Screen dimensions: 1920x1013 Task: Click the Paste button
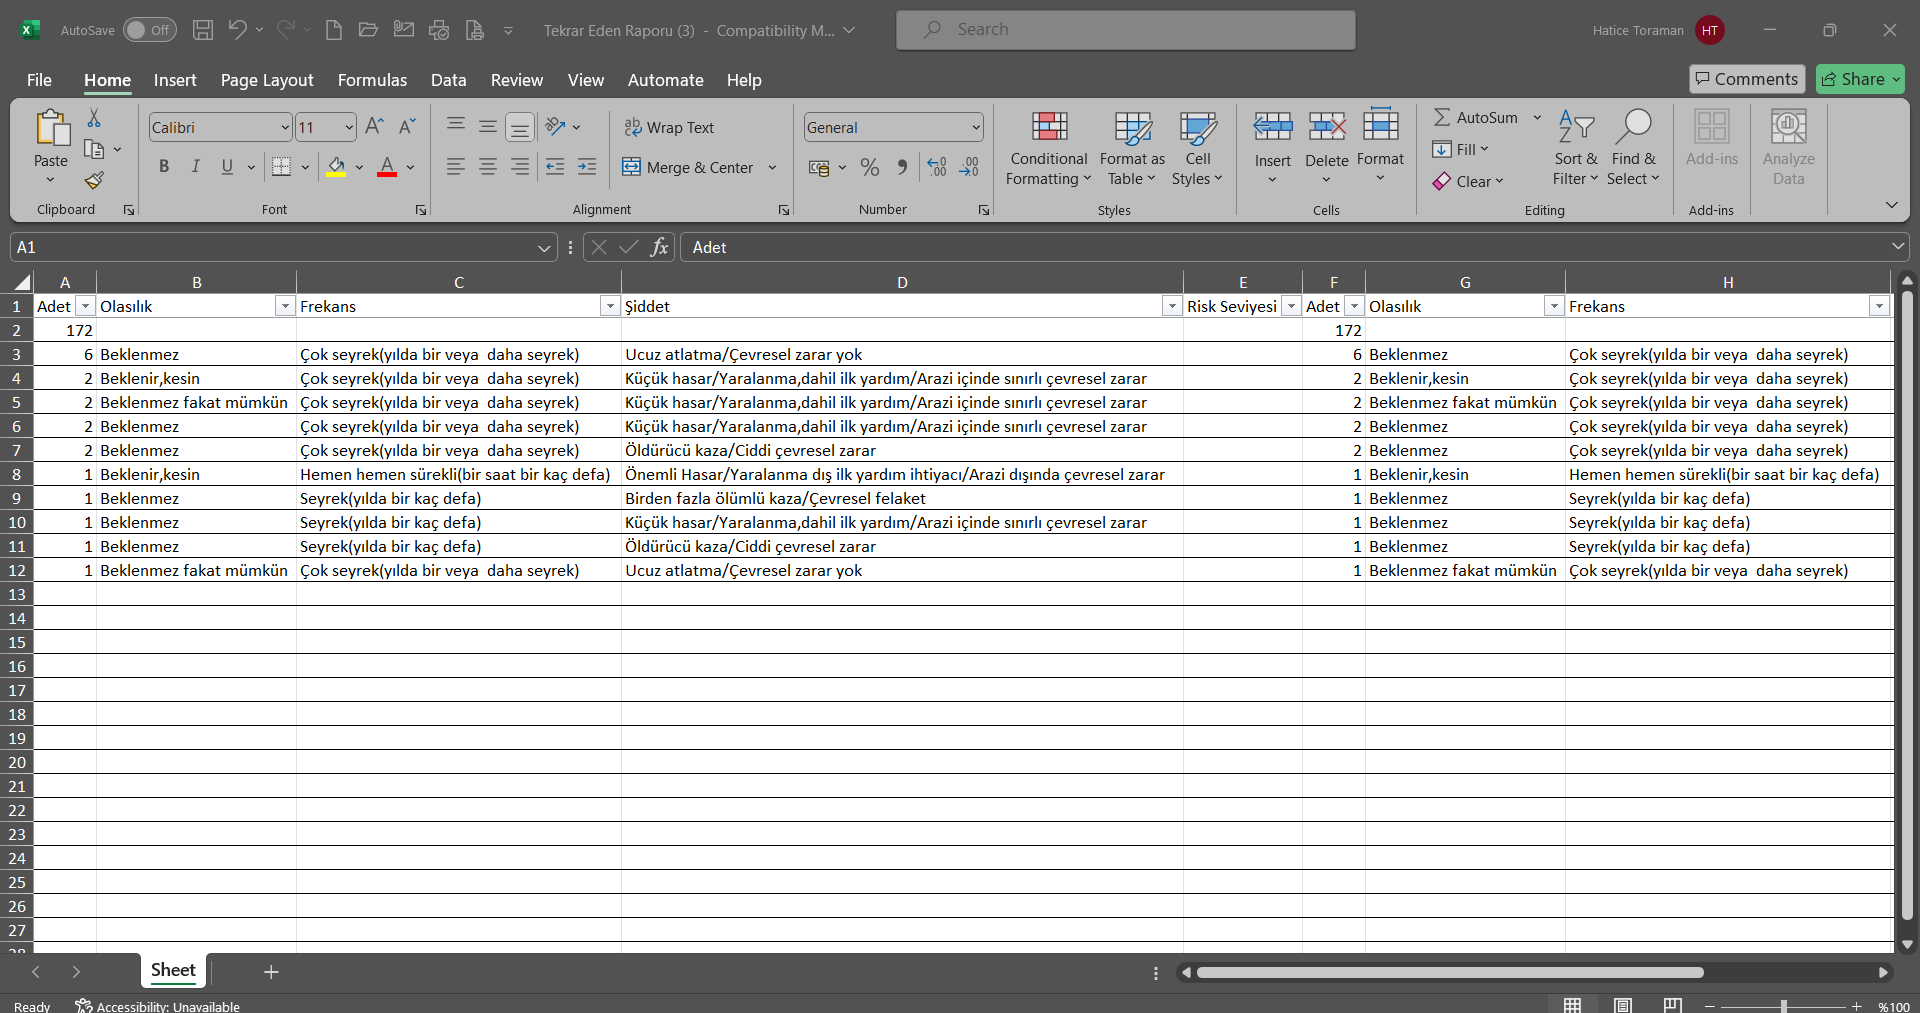pos(51,148)
